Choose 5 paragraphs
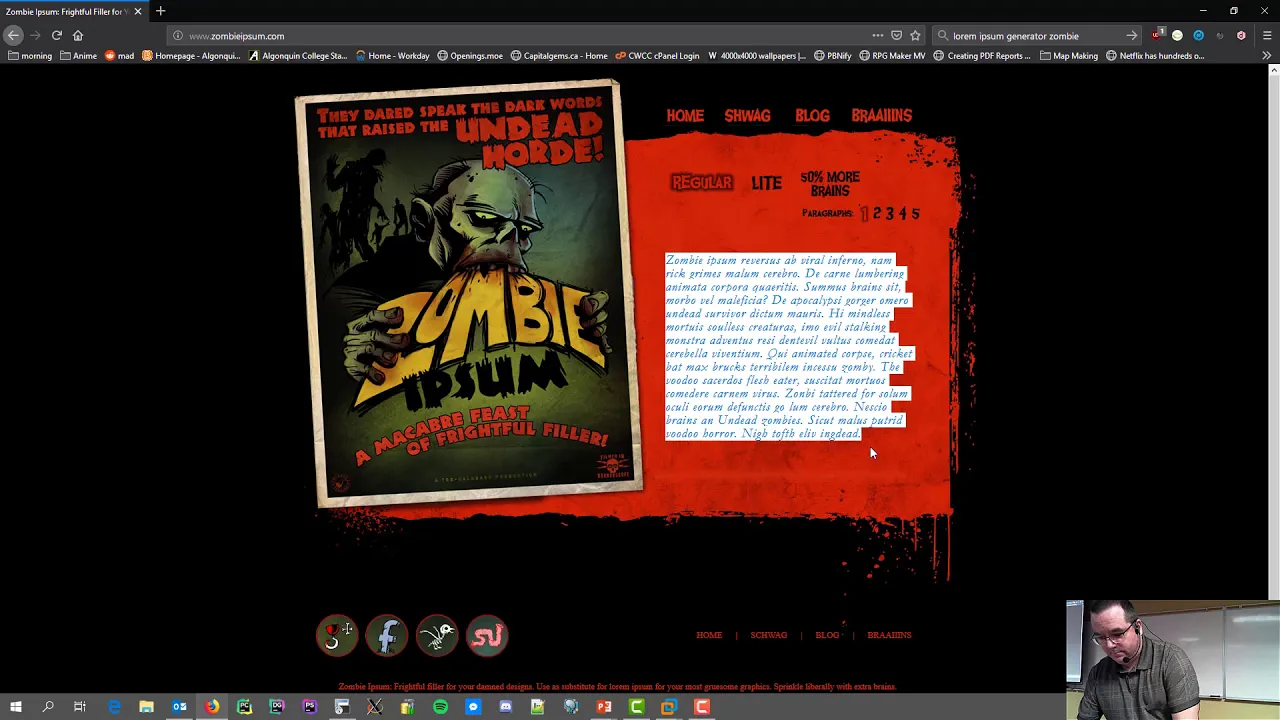Image resolution: width=1280 pixels, height=720 pixels. click(x=915, y=213)
